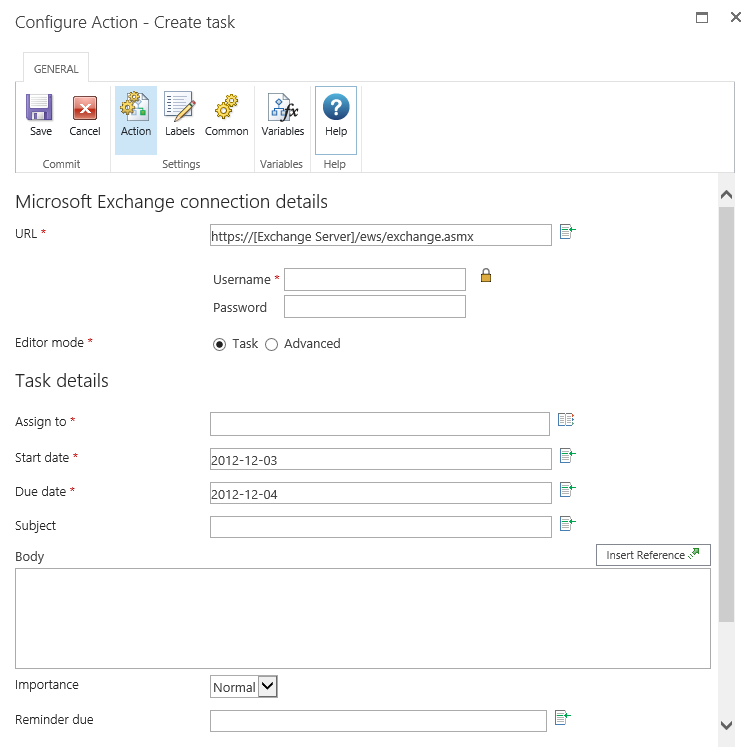Select the Action ribbon item
747x750 pixels.
pos(136,116)
